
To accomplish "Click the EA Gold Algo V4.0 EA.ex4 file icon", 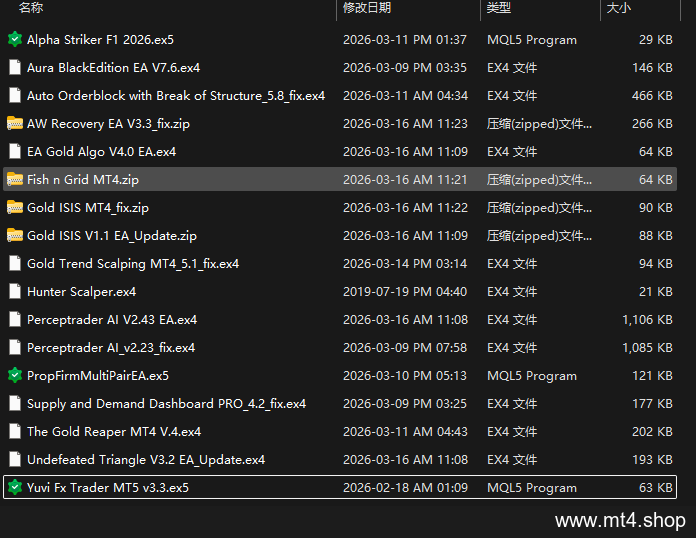I will click(x=15, y=151).
